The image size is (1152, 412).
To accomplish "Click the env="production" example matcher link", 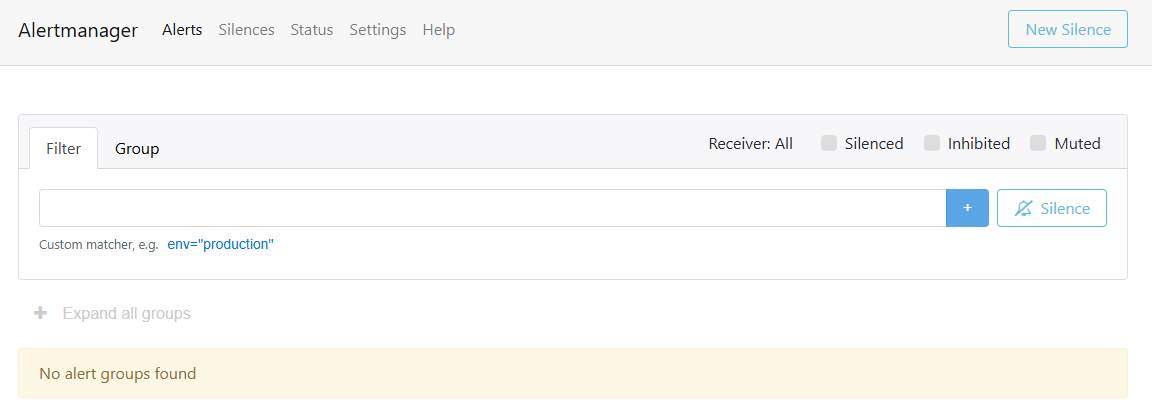I will (x=221, y=244).
